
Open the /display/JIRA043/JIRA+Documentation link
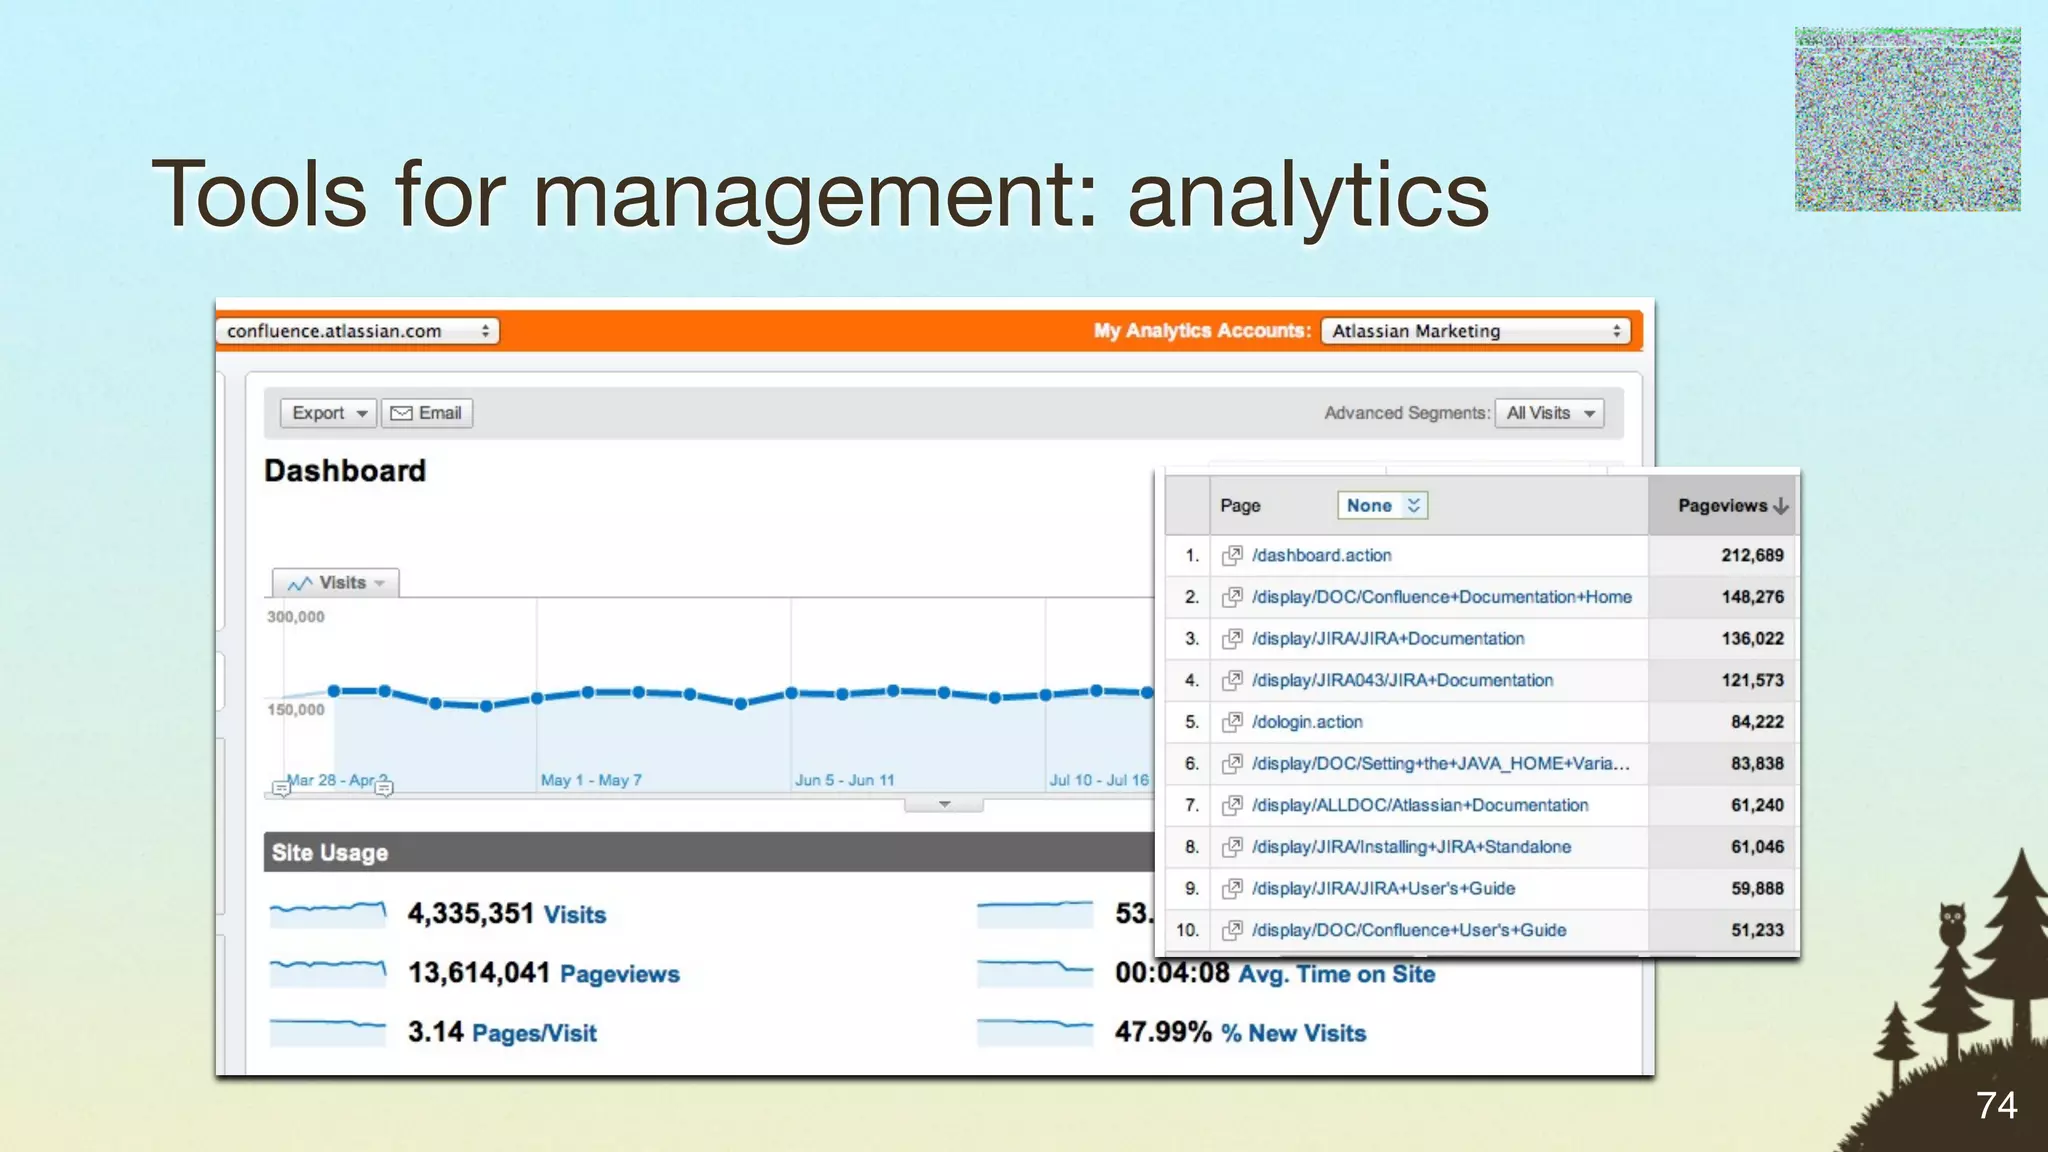pos(1402,680)
